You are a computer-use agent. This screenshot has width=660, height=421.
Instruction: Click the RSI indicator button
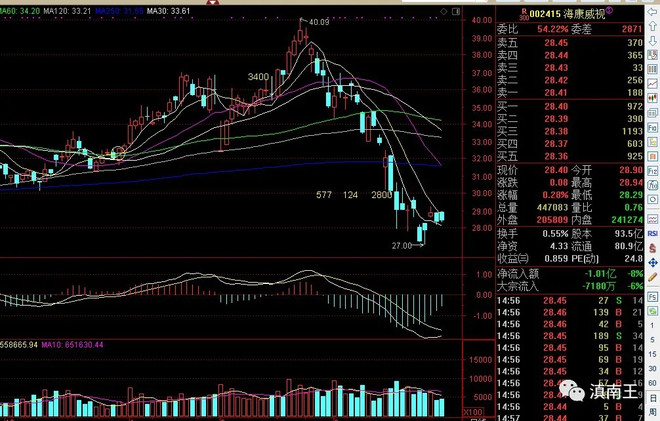(x=652, y=233)
